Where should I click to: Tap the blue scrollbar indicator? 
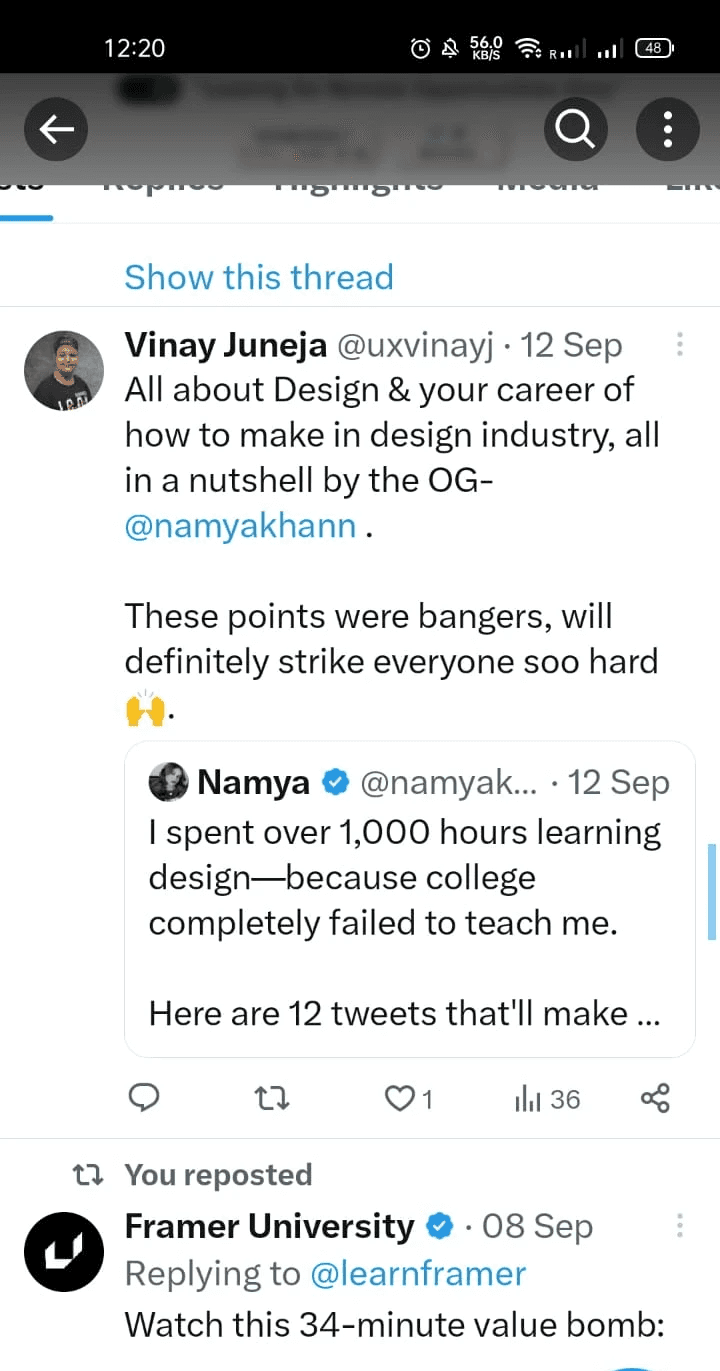point(712,891)
